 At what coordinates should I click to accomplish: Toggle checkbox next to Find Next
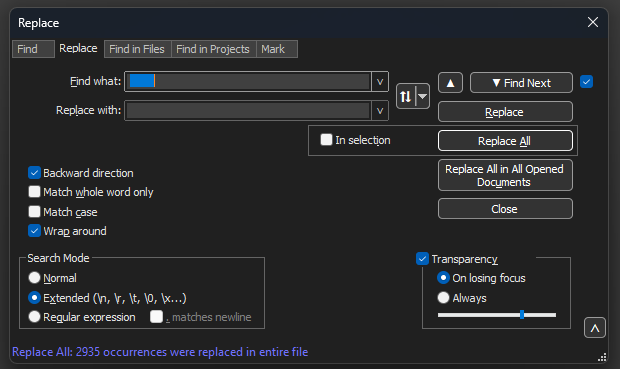[x=586, y=82]
